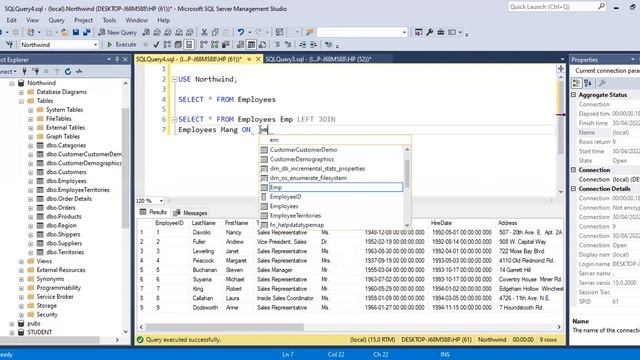This screenshot has height=360, width=640.
Task: Collapse the Connection Details section
Action: click(573, 189)
